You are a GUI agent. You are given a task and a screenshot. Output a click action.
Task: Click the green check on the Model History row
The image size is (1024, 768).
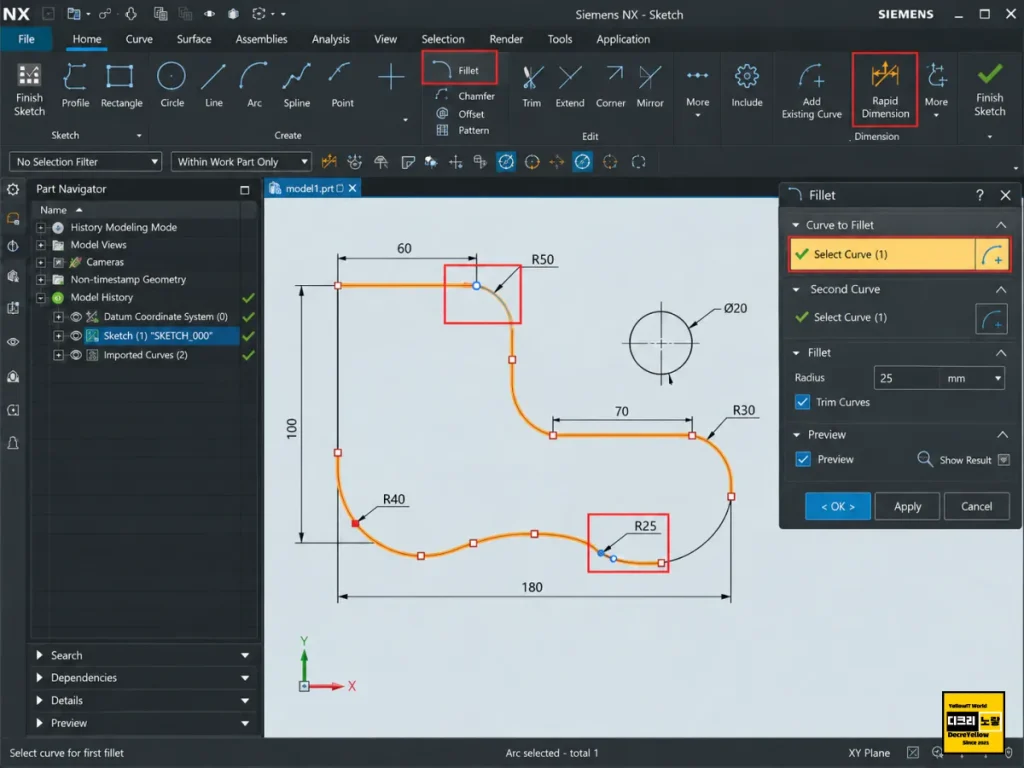[248, 298]
